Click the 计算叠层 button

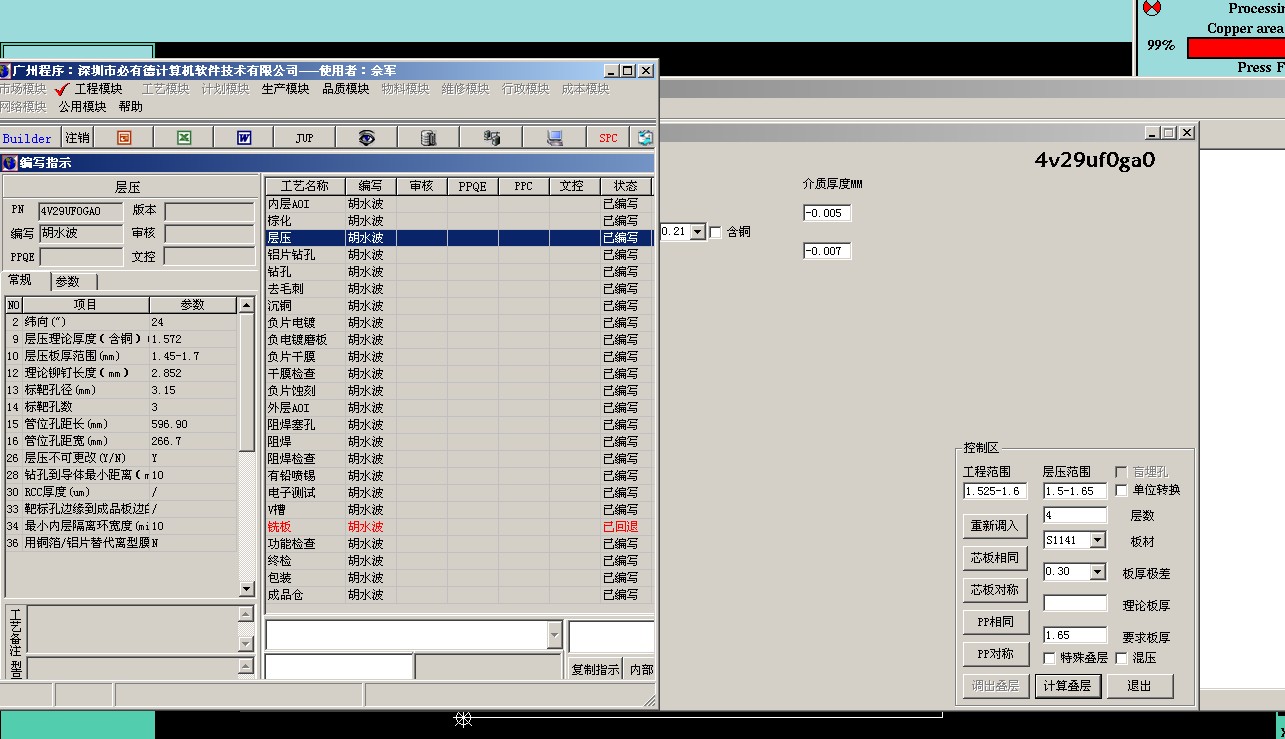click(1067, 686)
